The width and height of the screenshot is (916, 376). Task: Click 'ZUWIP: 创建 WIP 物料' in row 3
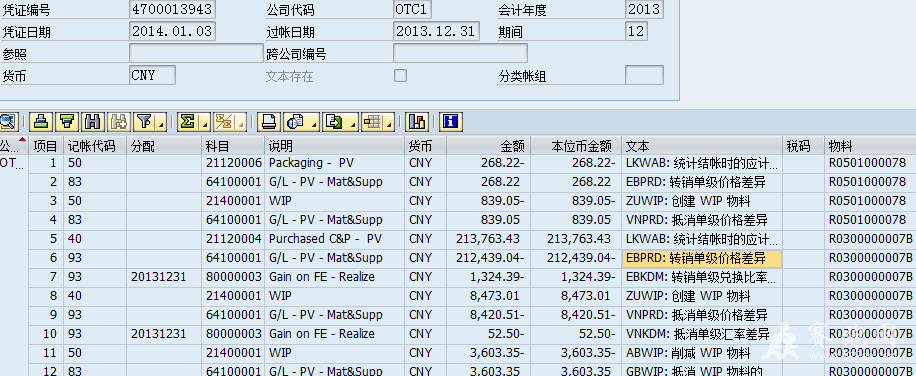[x=702, y=201]
